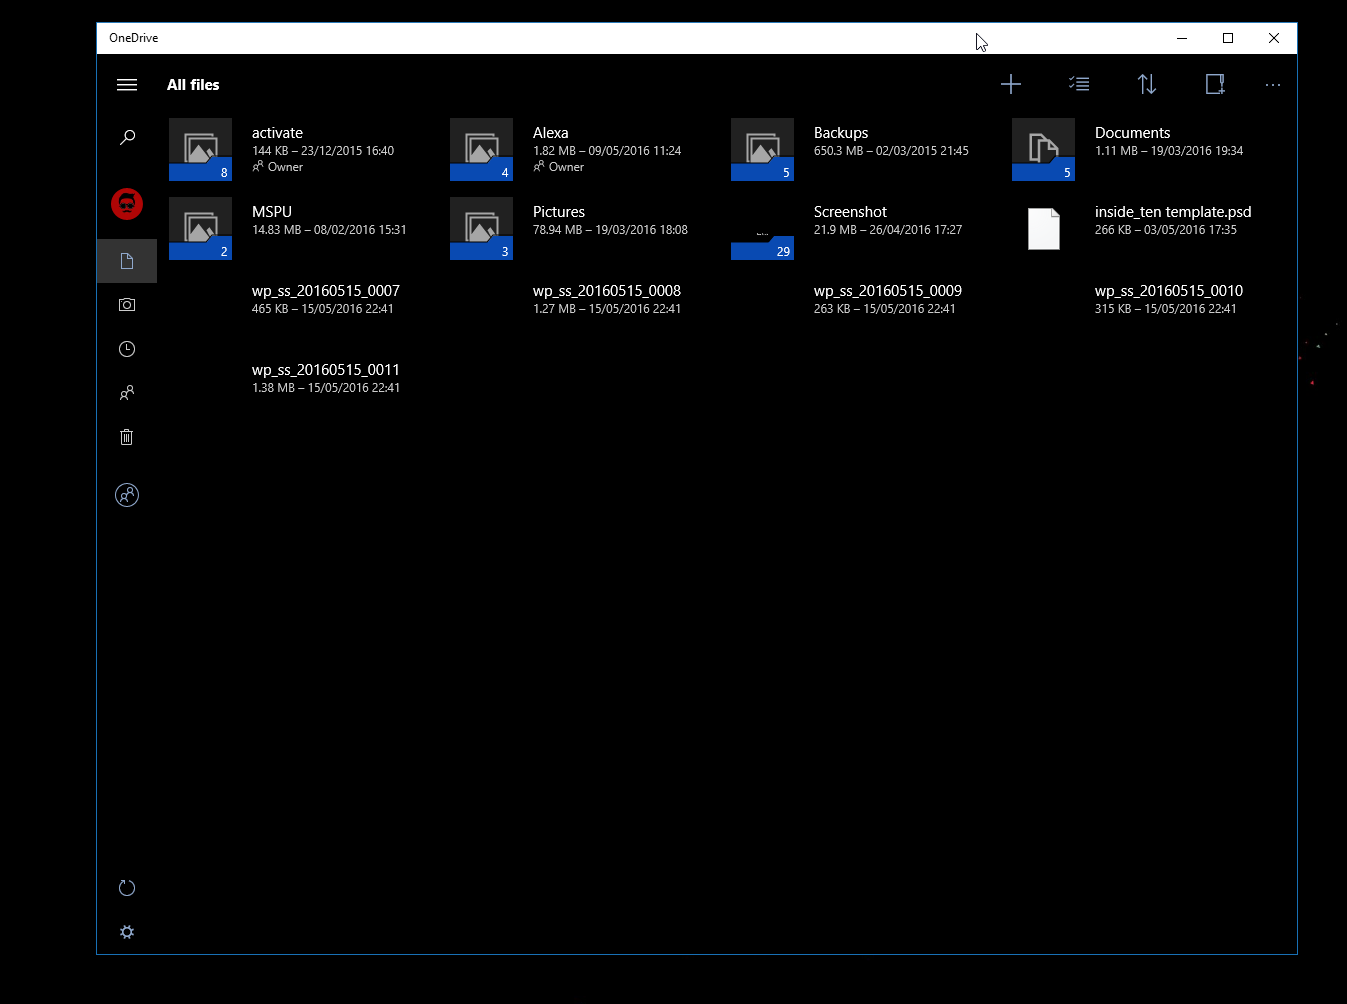This screenshot has width=1347, height=1004.
Task: Open file wp_ss_20160515_0011
Action: tap(326, 370)
